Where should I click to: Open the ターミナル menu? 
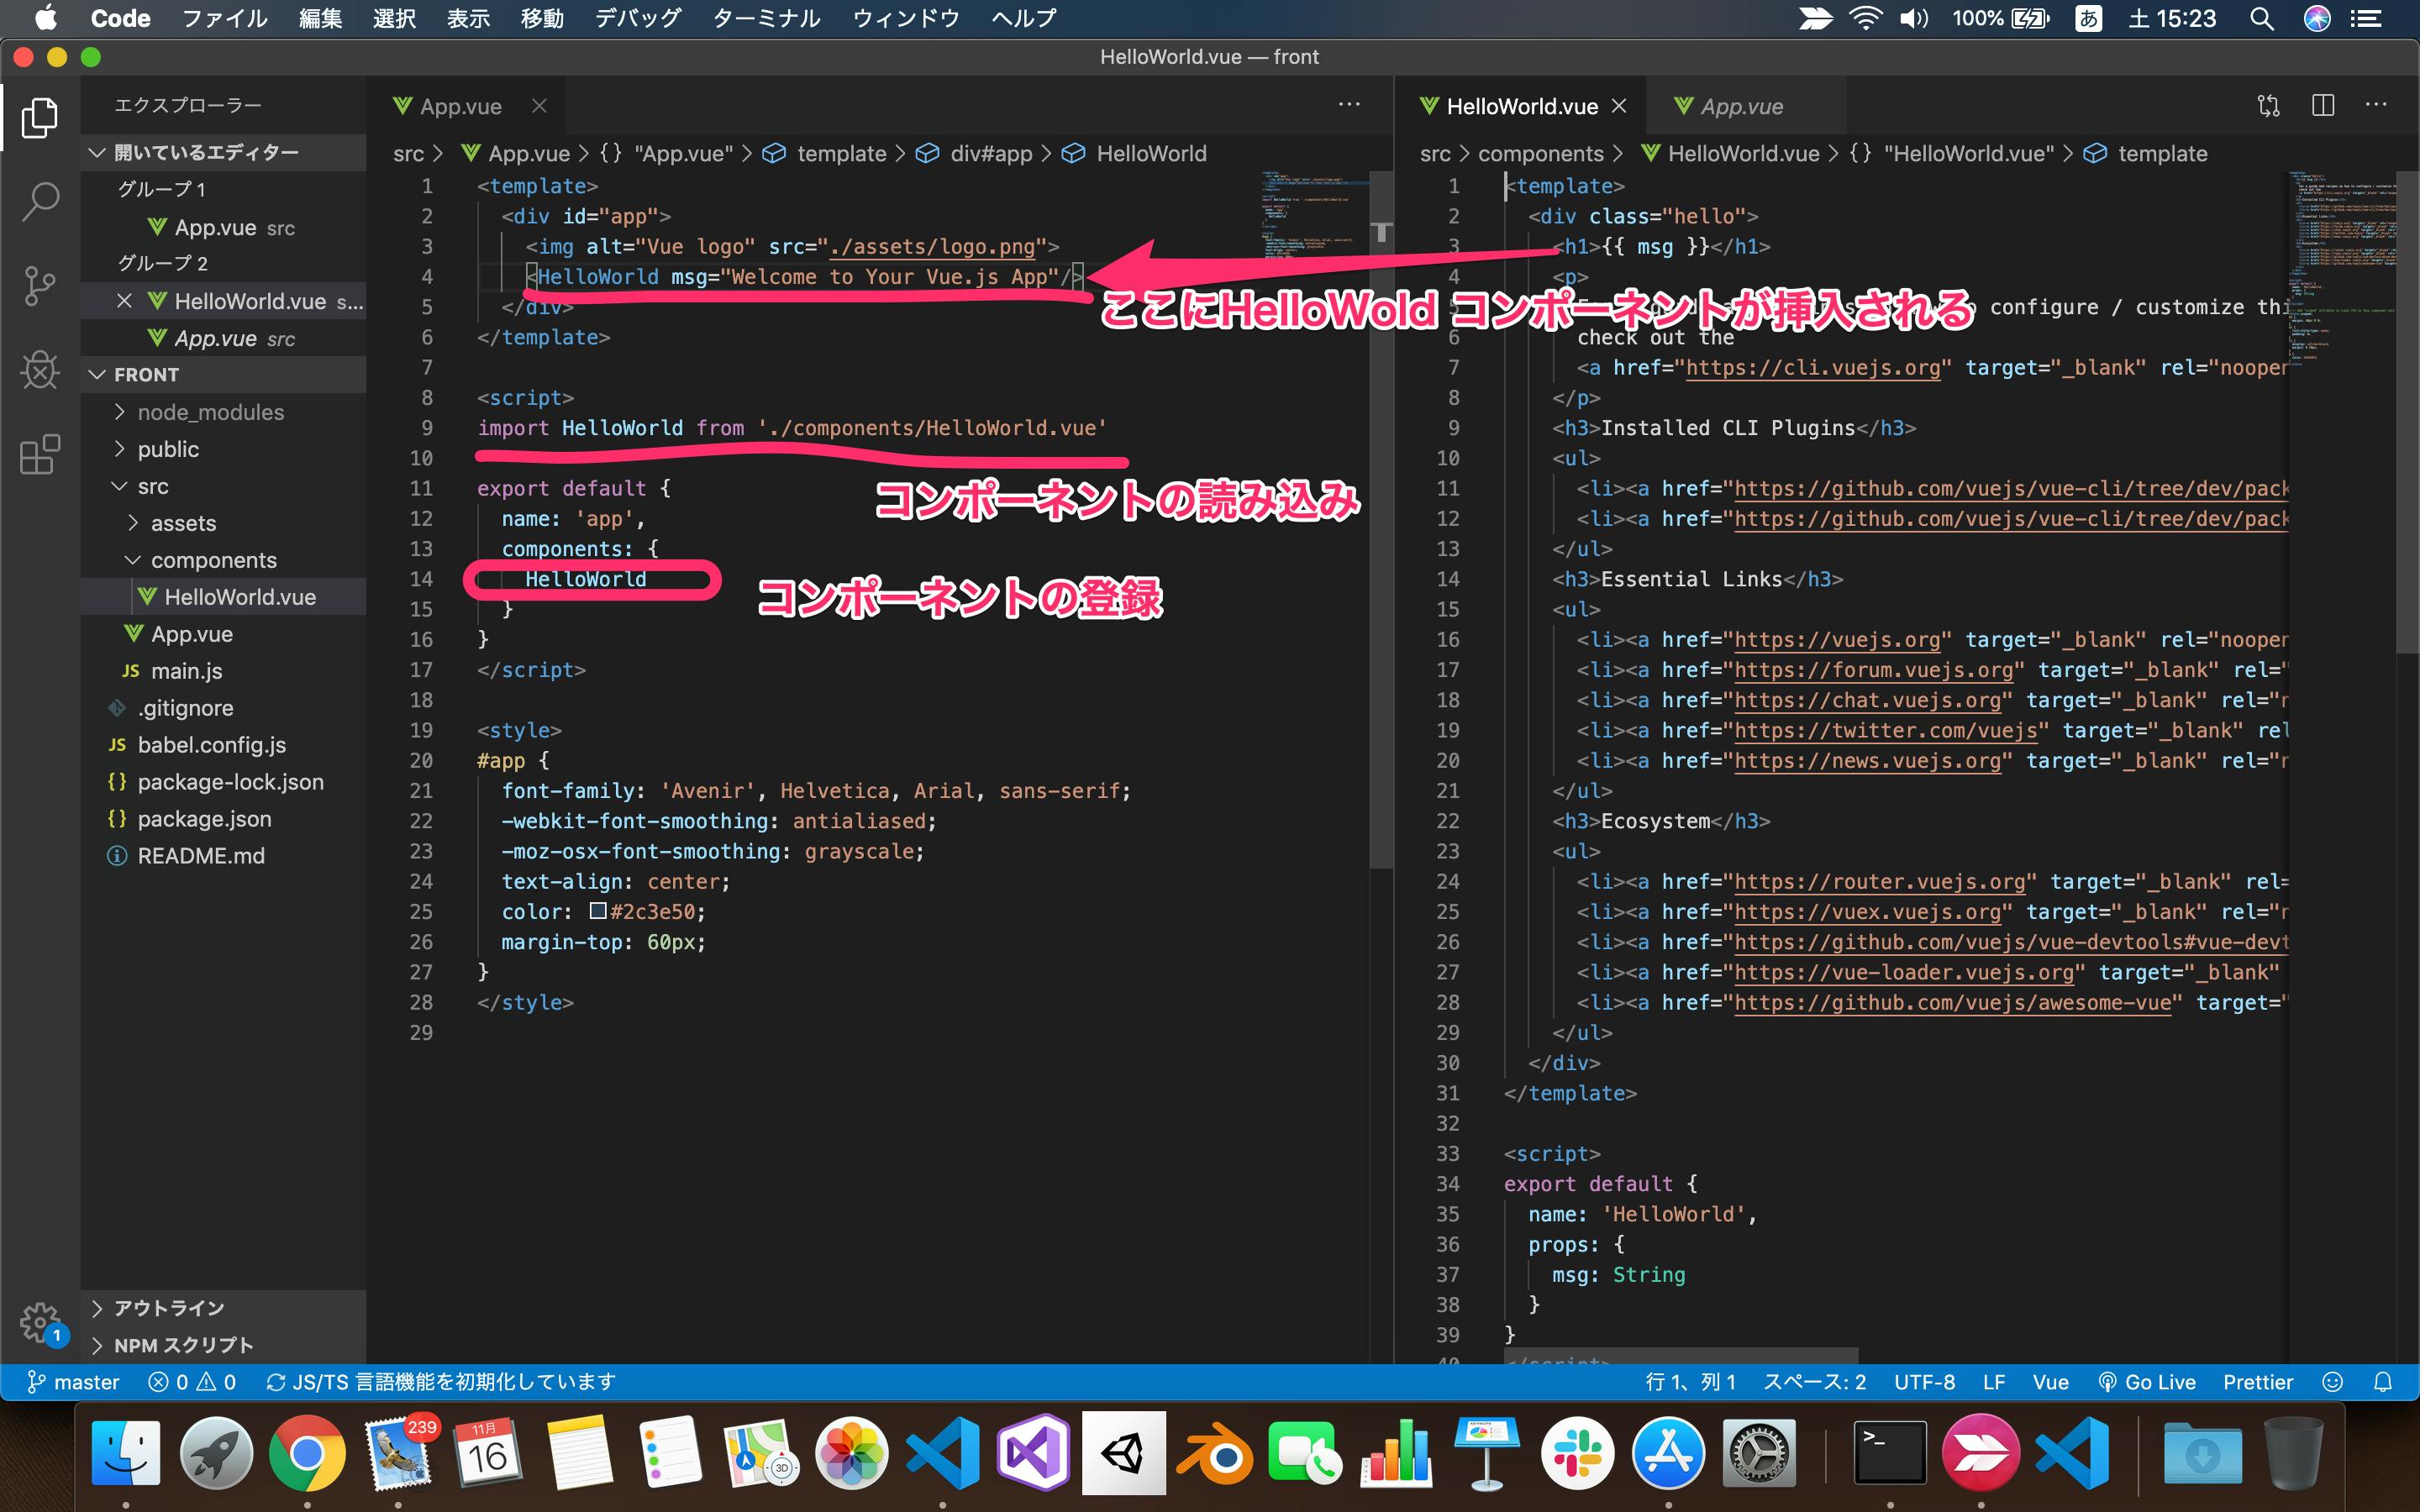click(766, 18)
